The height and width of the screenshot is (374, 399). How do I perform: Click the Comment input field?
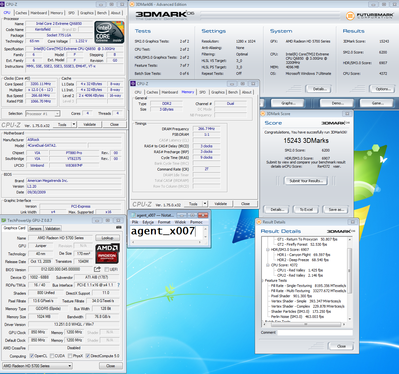pos(315,333)
